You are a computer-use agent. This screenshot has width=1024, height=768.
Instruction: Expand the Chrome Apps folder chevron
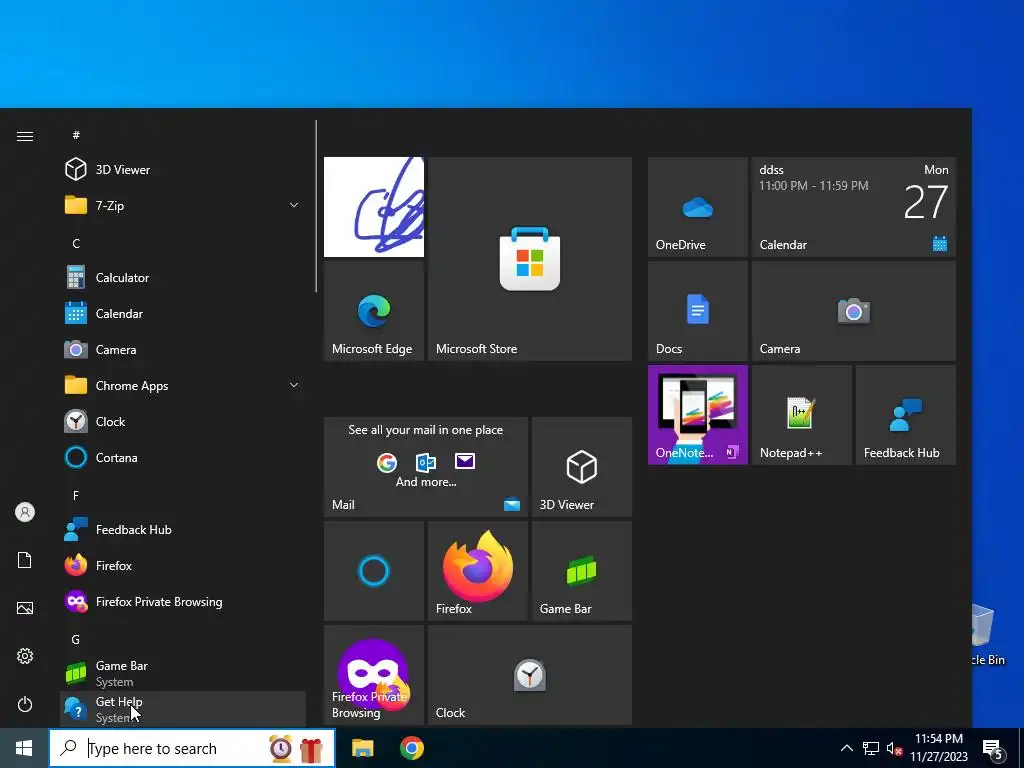[x=294, y=385]
